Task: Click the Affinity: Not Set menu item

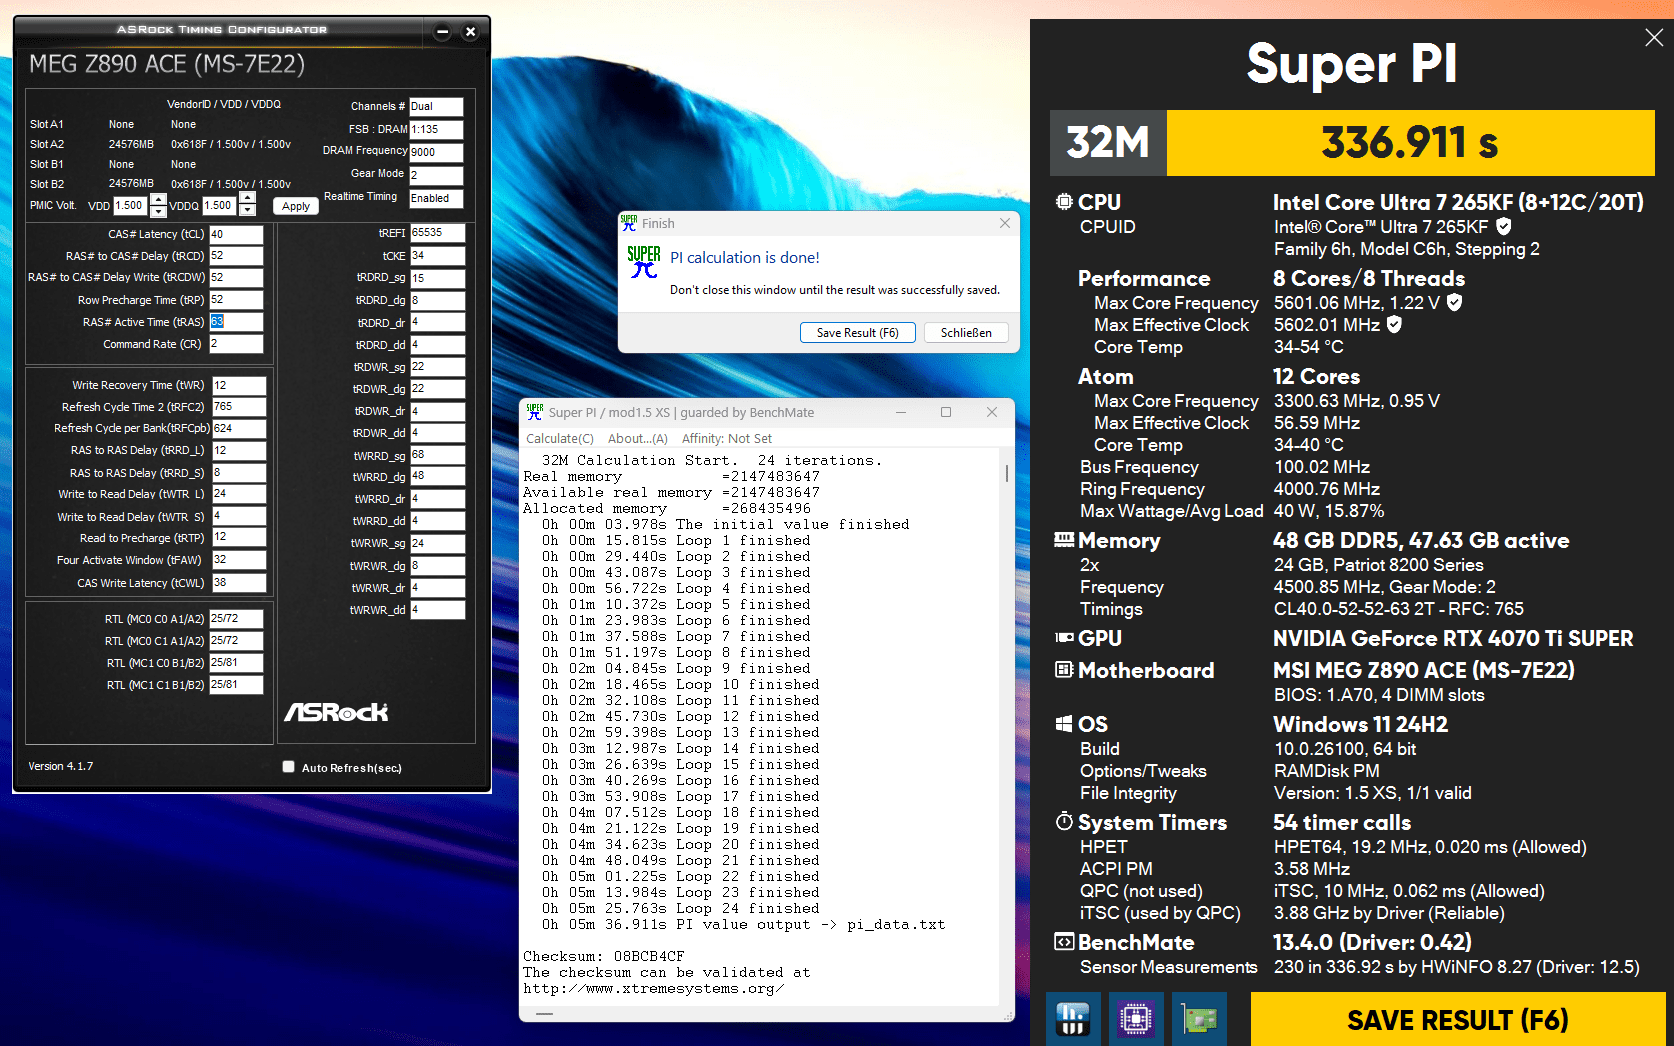Action: [x=727, y=438]
